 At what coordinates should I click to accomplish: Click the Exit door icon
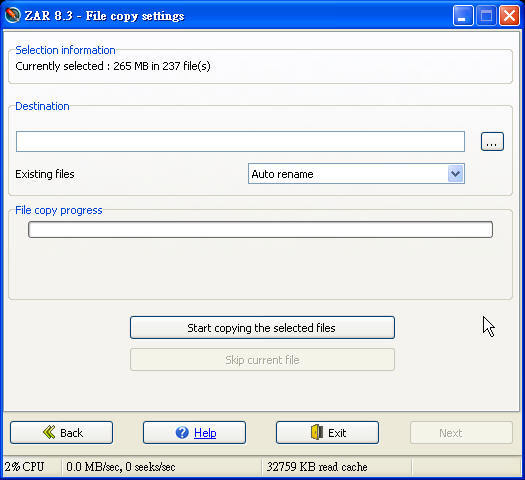click(317, 432)
